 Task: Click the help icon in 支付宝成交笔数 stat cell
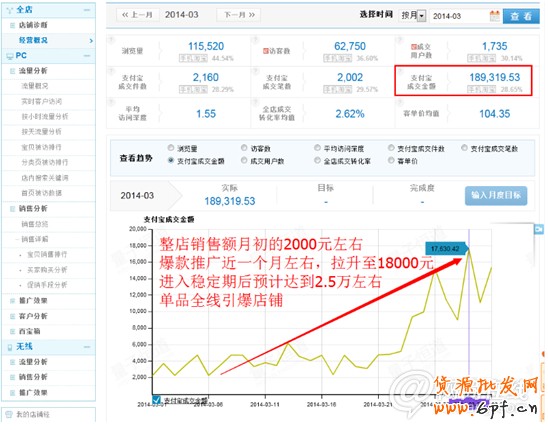(255, 71)
